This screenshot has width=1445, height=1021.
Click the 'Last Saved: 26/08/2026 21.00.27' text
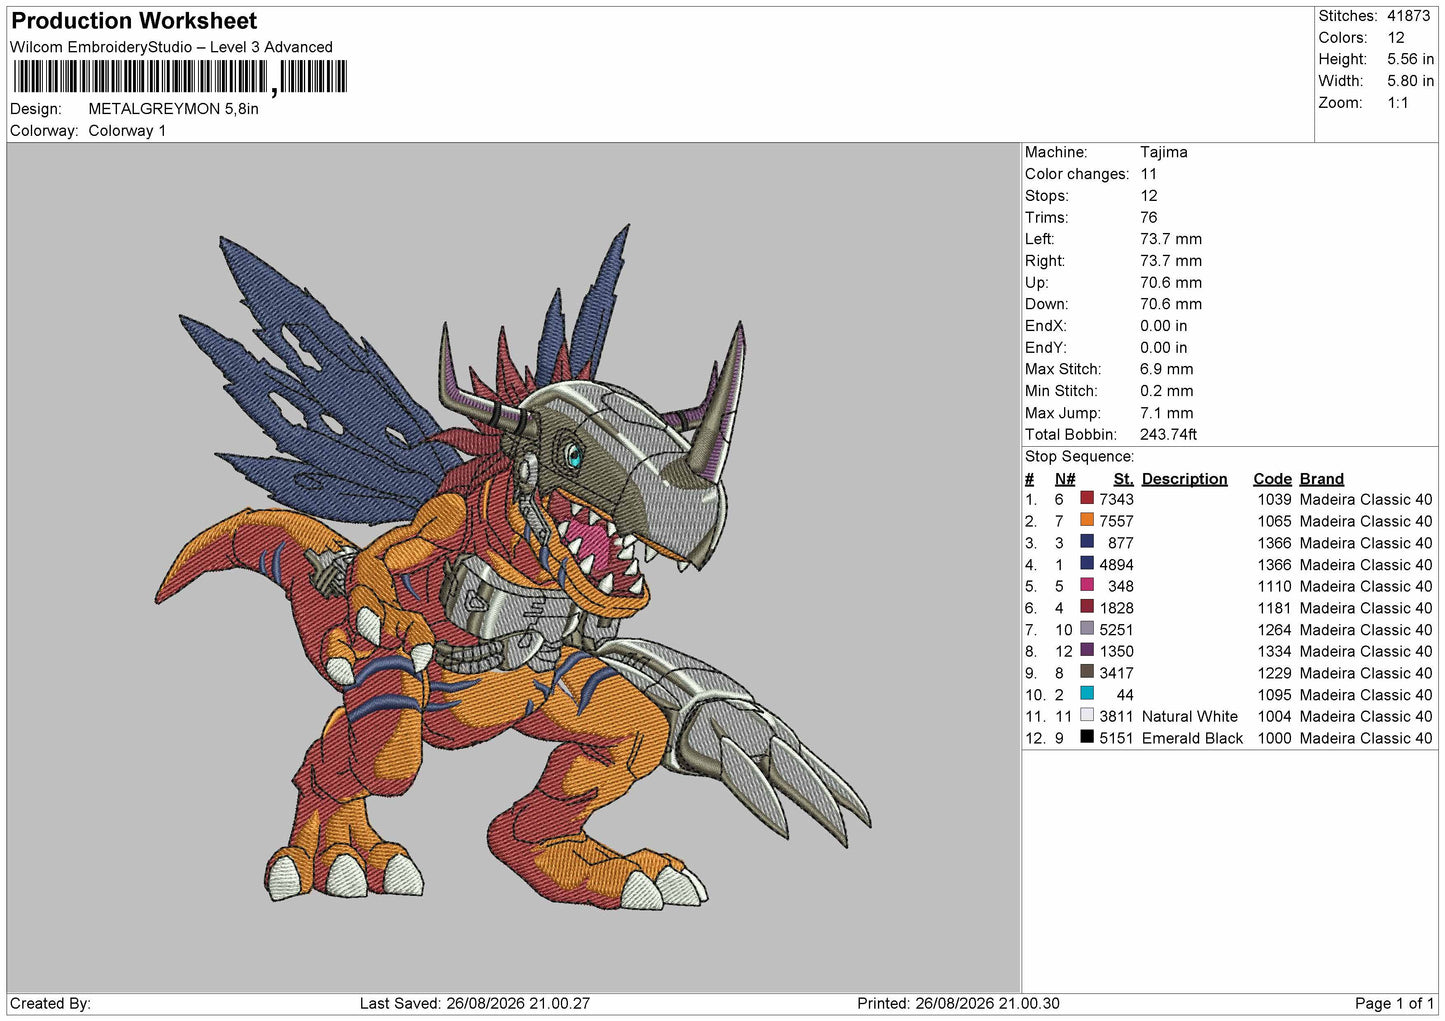point(475,1004)
